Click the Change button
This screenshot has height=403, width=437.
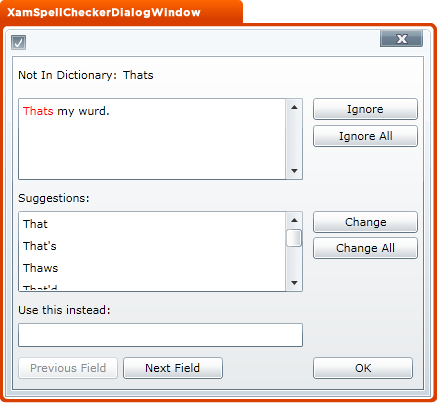tap(365, 222)
